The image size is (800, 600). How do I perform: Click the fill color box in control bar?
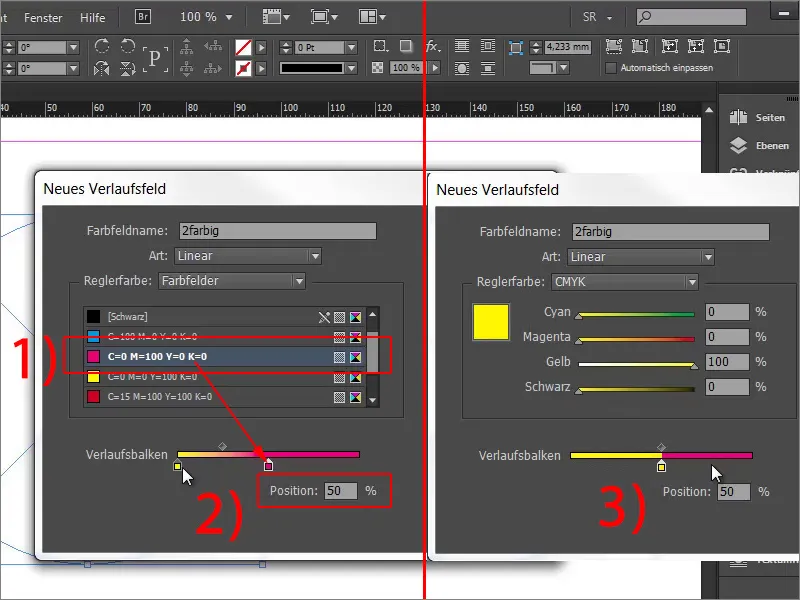coord(243,47)
